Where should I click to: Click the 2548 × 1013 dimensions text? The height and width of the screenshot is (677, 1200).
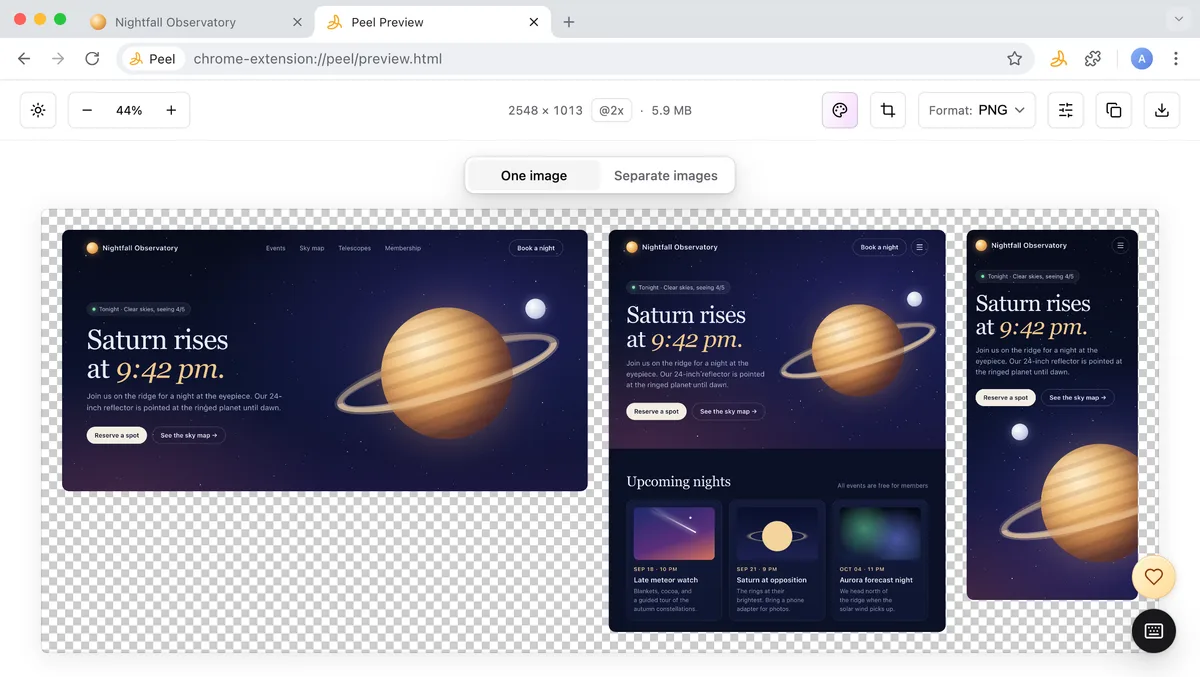545,110
